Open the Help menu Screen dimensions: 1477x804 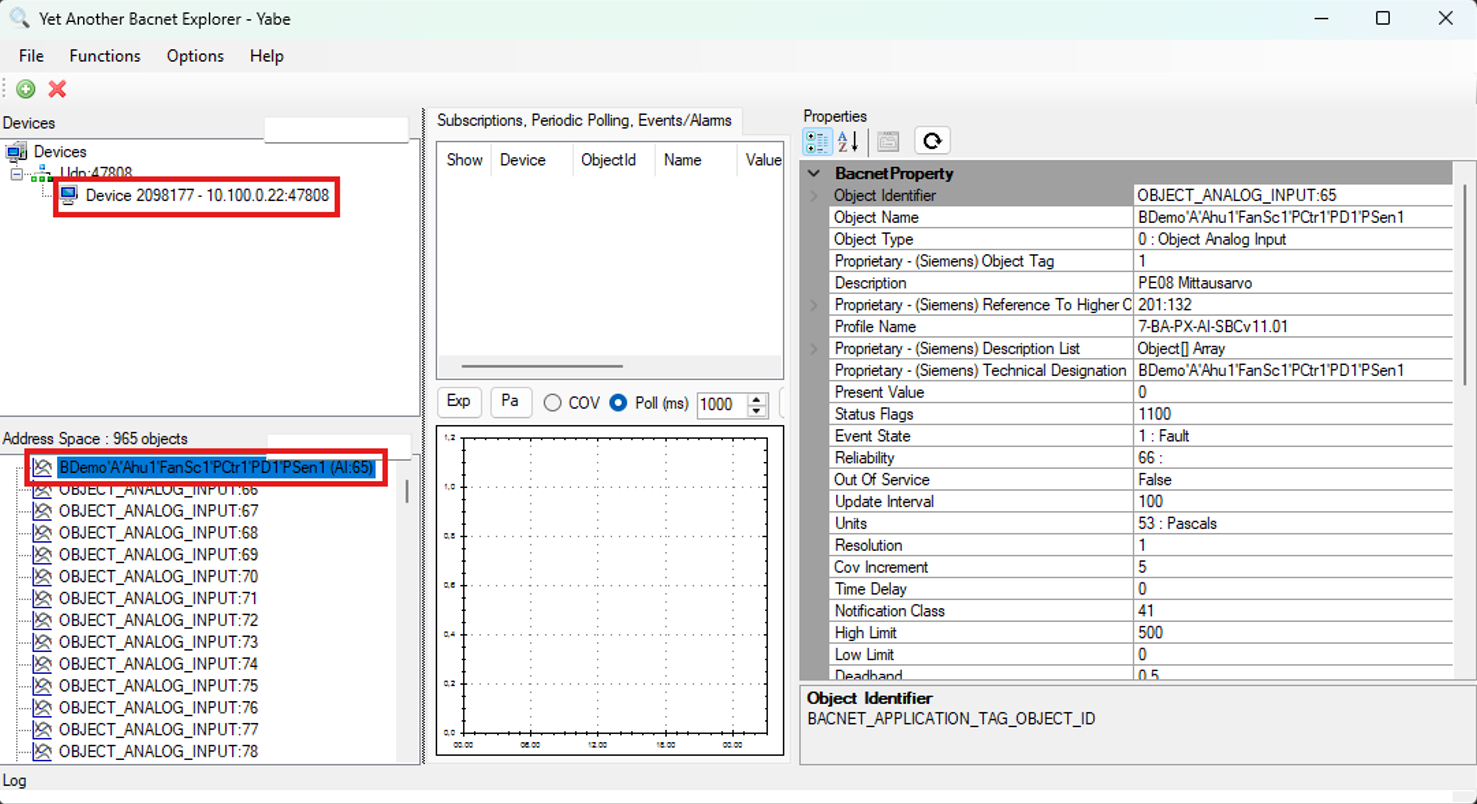point(267,56)
